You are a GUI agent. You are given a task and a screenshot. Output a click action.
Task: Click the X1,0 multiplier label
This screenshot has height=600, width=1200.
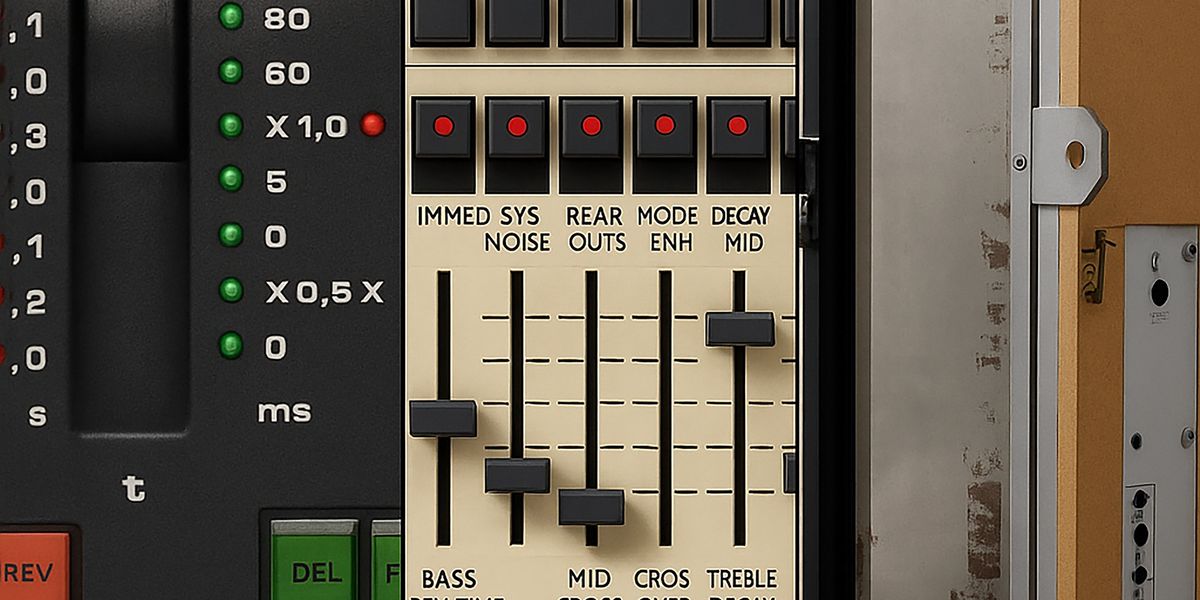click(x=306, y=127)
